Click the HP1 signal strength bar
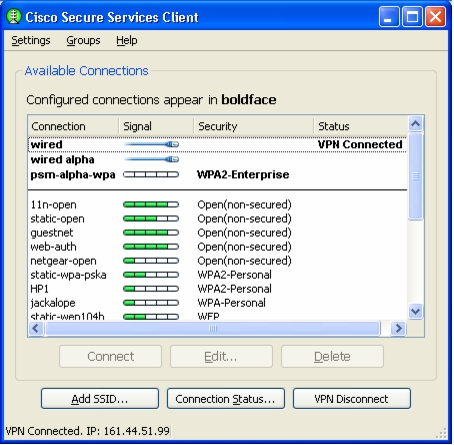Image resolution: width=454 pixels, height=445 pixels. click(x=151, y=289)
